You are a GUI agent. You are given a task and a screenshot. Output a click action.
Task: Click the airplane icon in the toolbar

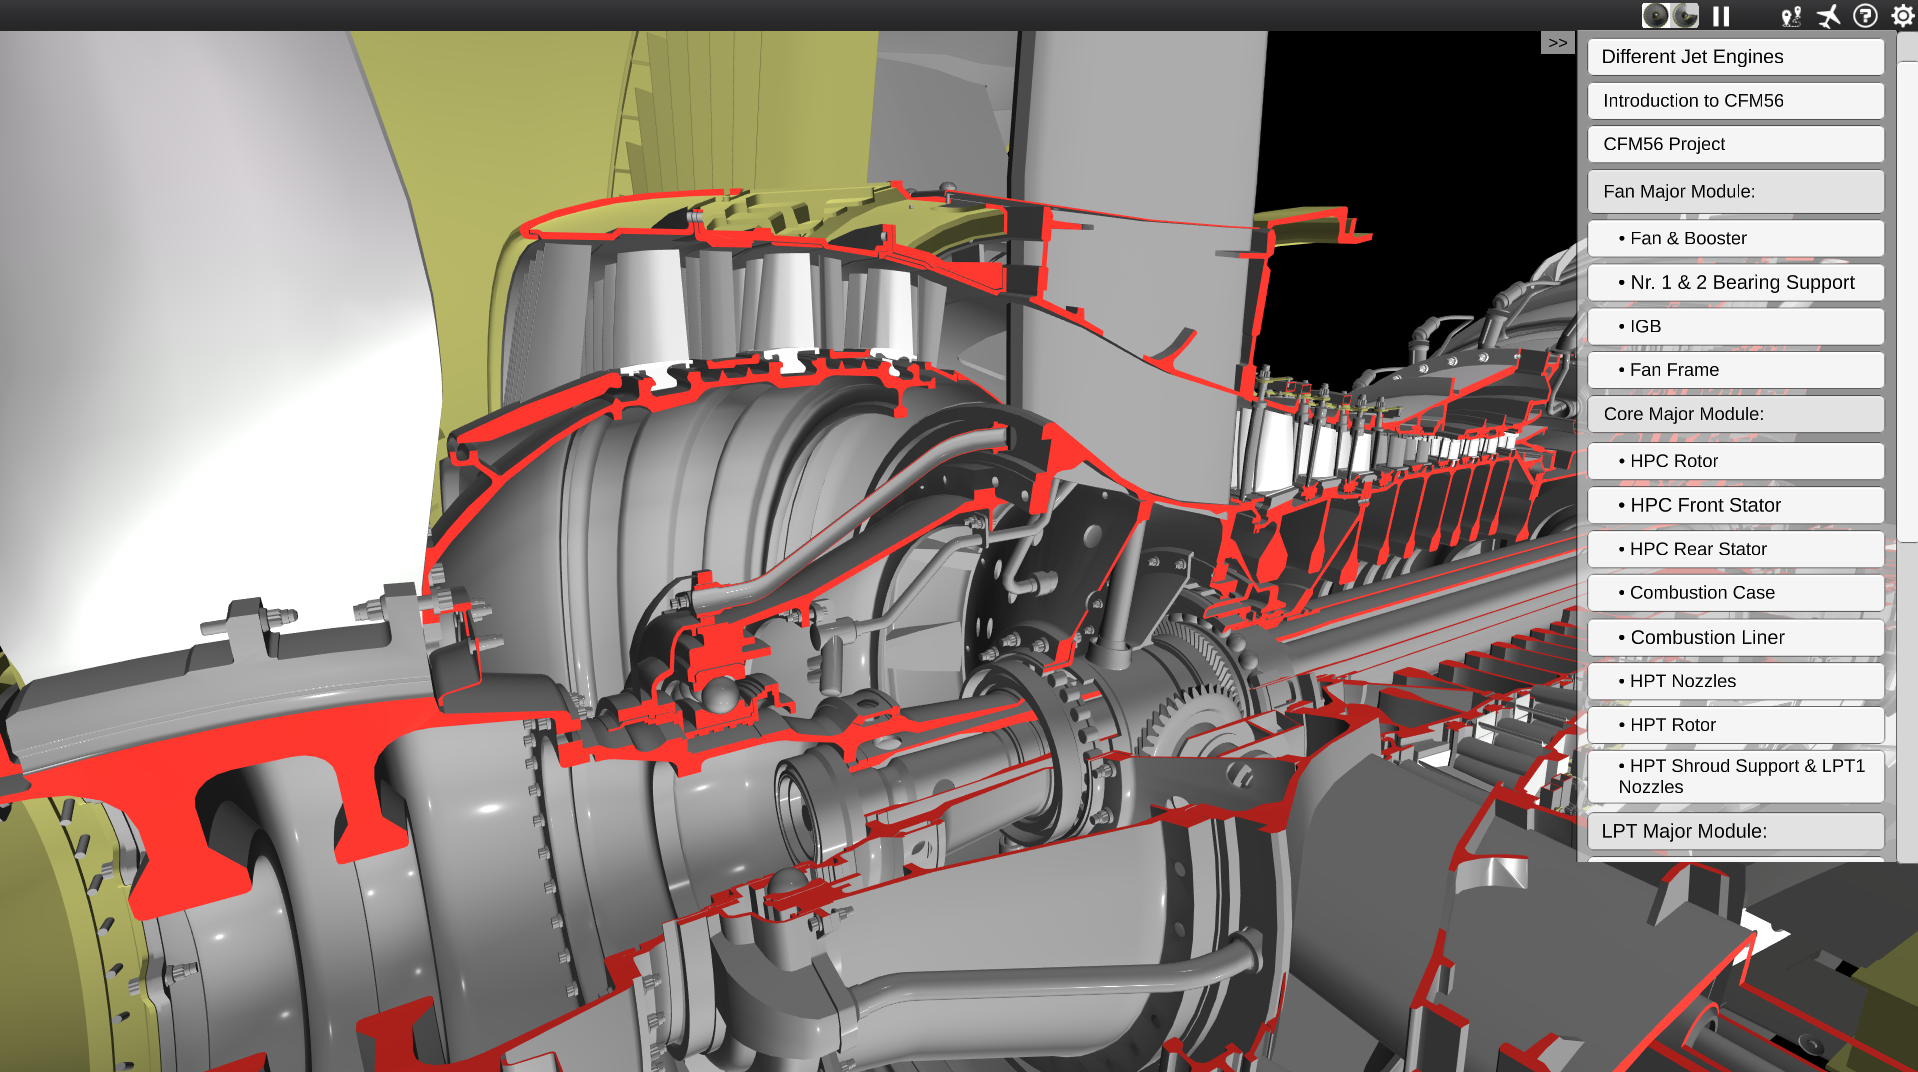[x=1829, y=15]
